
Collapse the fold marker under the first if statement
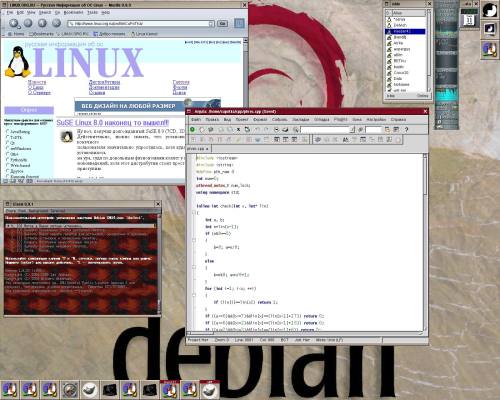tap(194, 240)
